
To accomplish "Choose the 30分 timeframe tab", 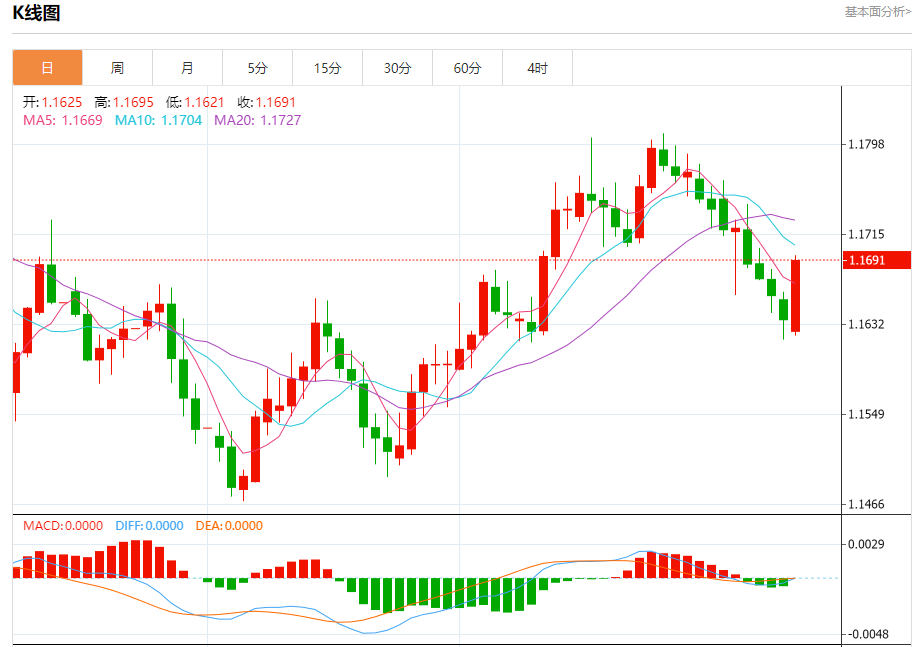I will [397, 68].
